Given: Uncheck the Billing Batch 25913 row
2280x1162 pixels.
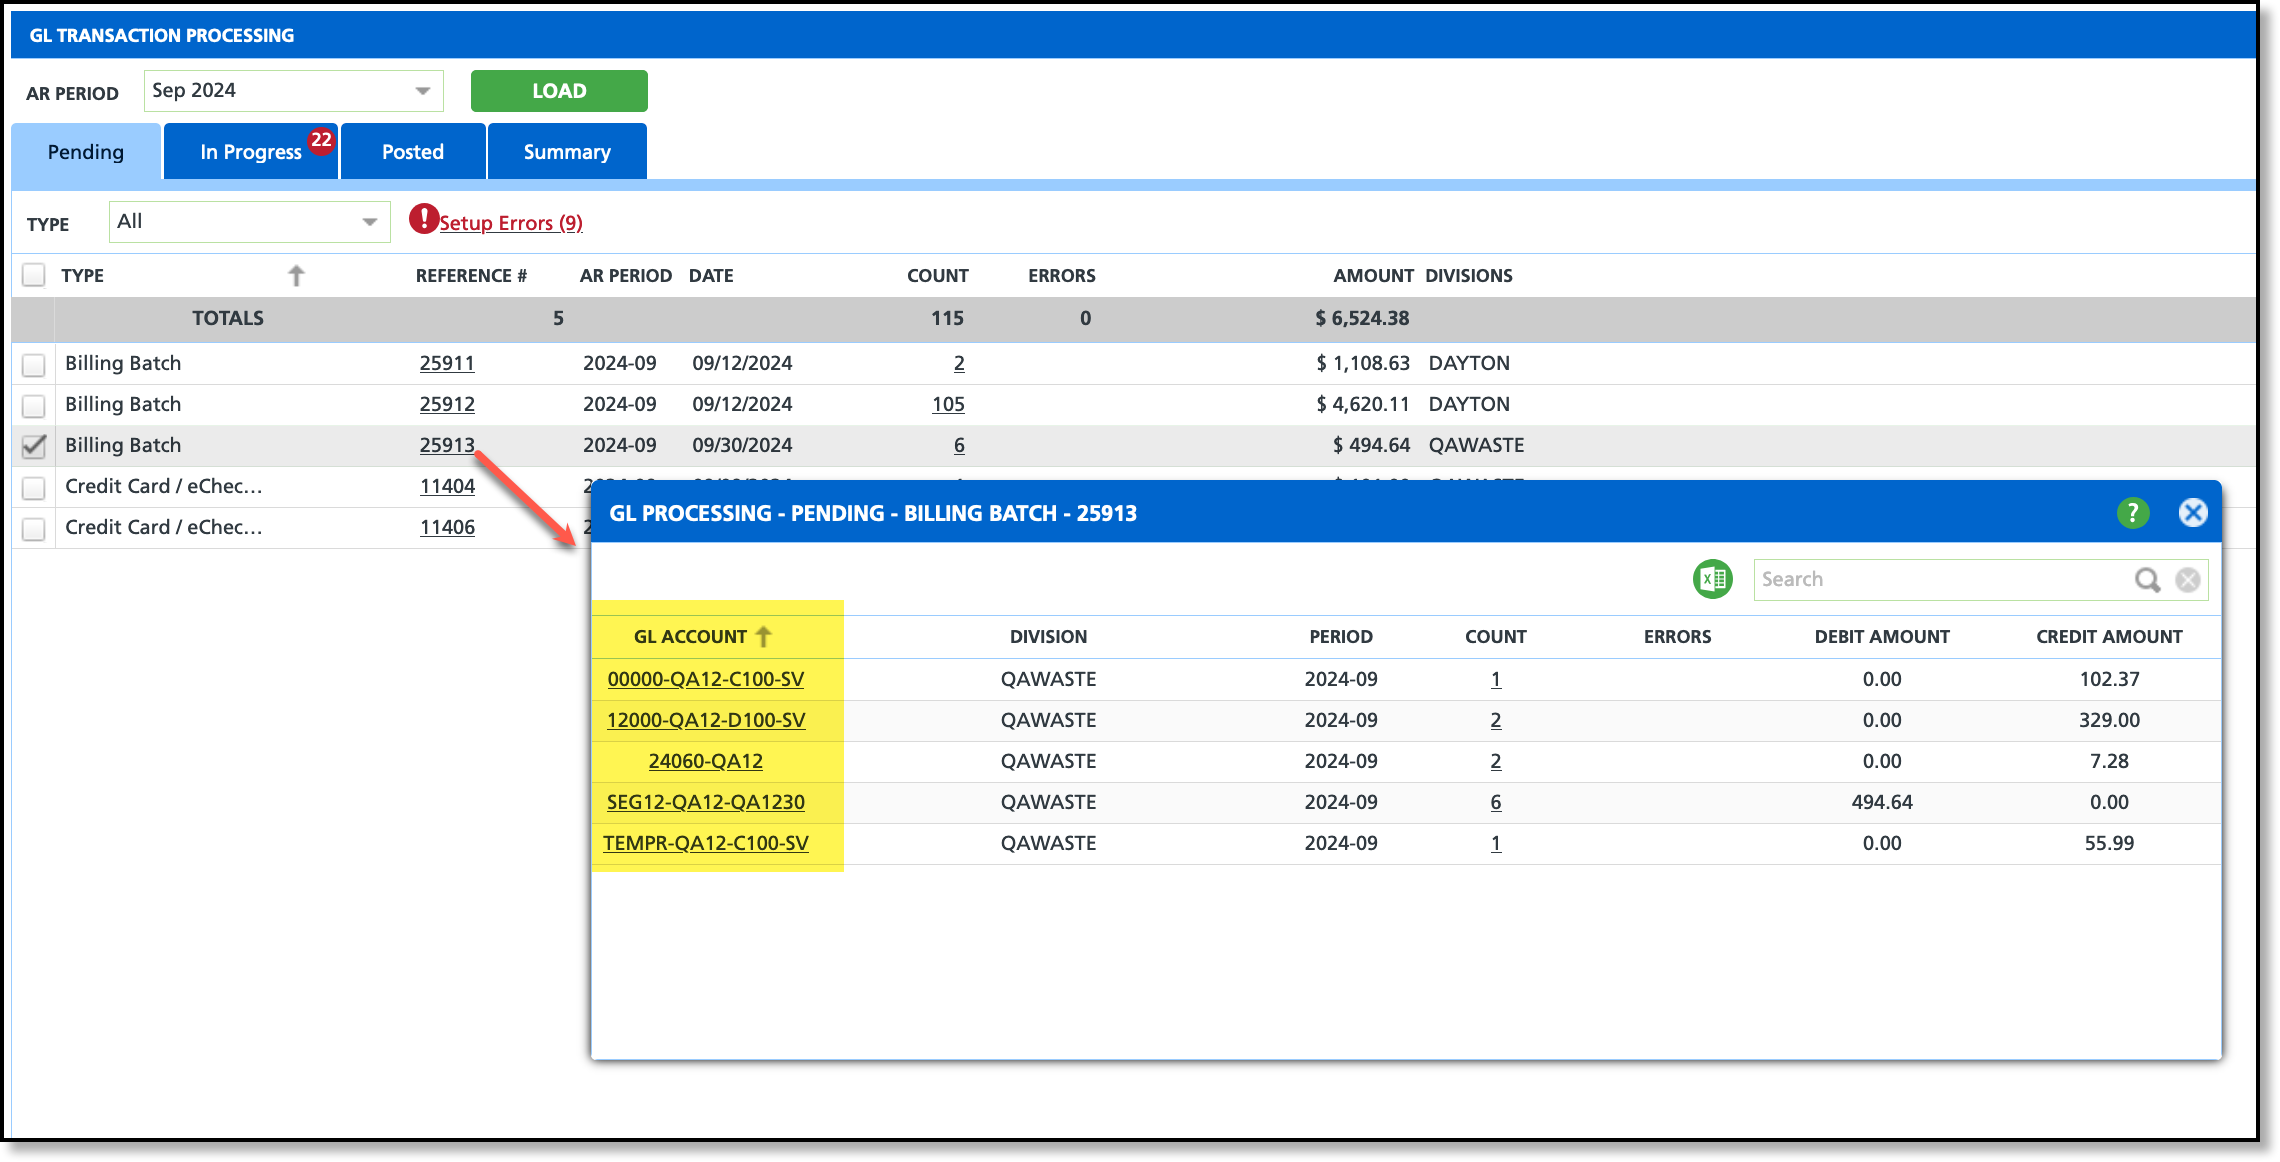Looking at the screenshot, I should [34, 446].
